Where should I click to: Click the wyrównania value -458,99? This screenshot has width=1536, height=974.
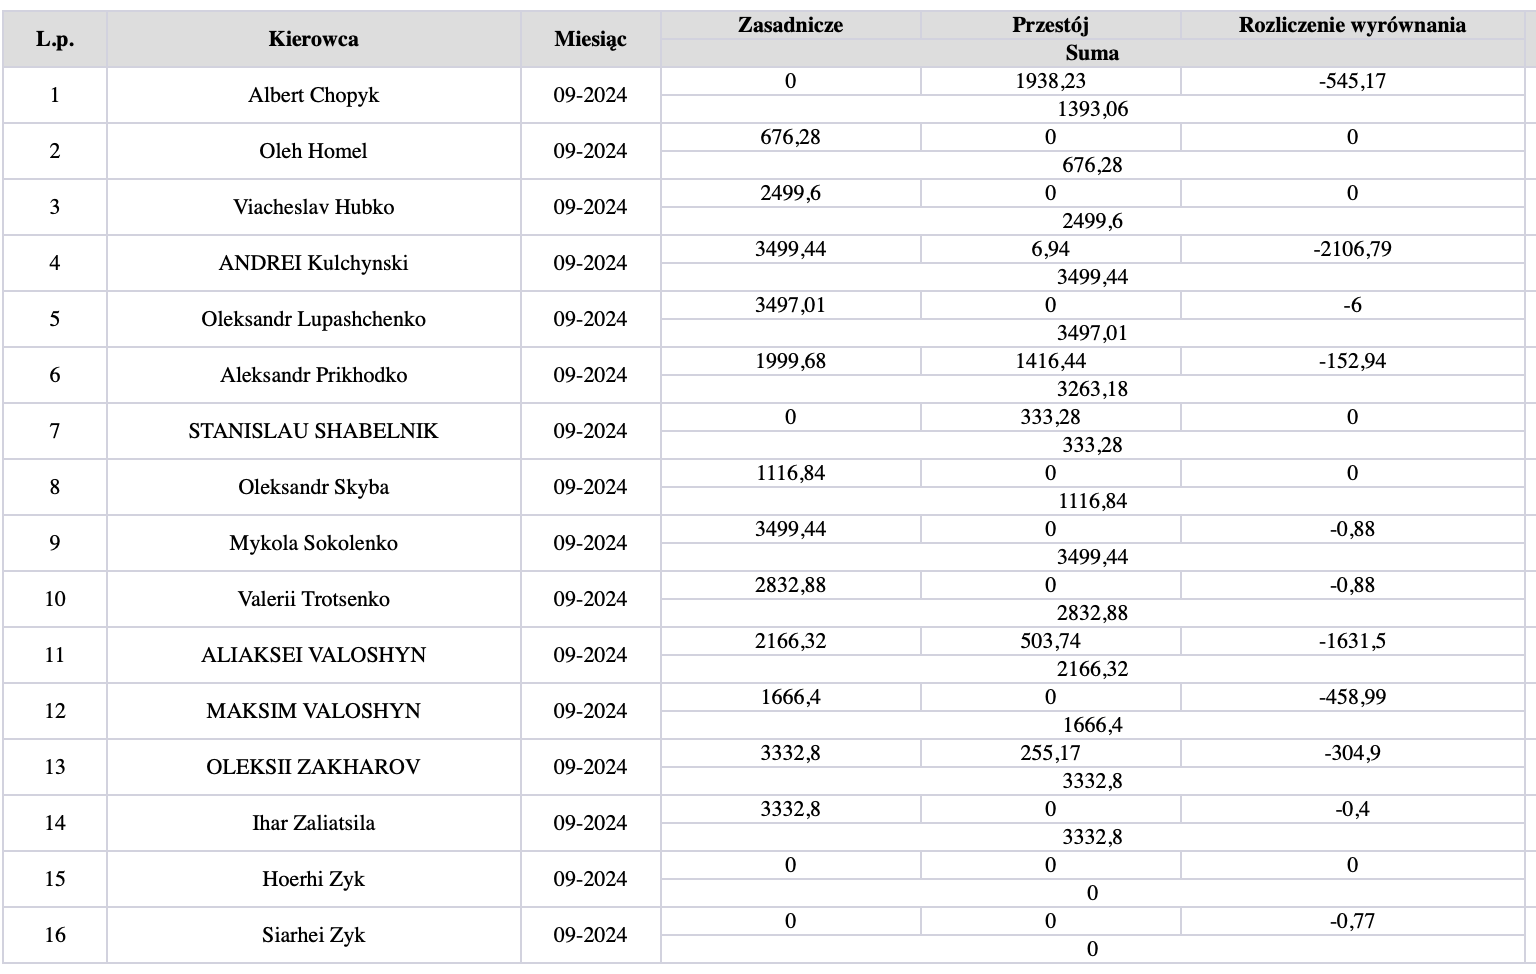[x=1352, y=697]
